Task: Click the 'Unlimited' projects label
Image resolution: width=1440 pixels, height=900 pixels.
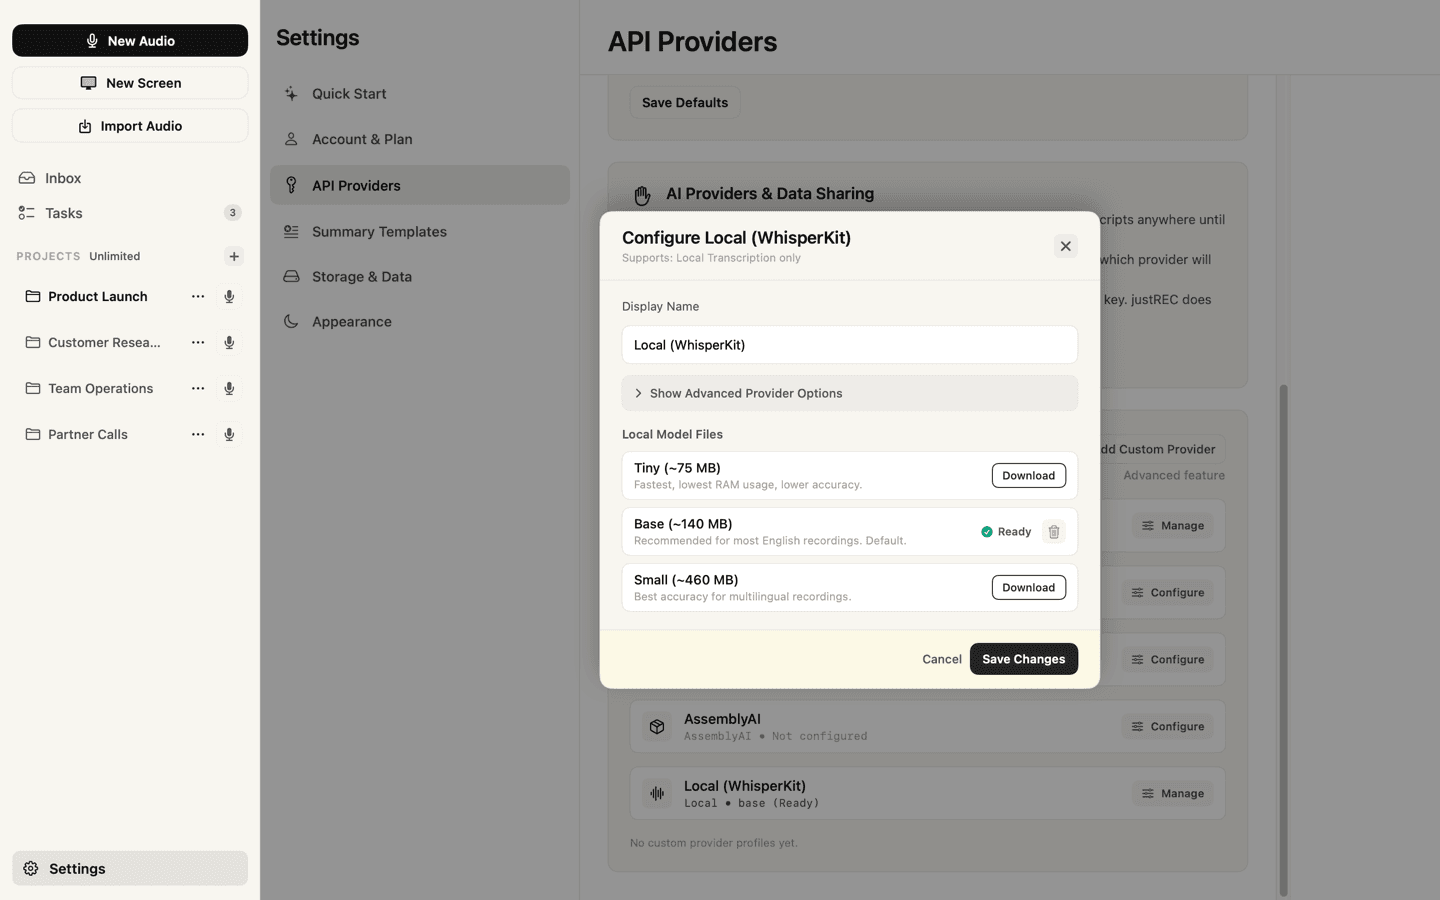Action: [114, 256]
